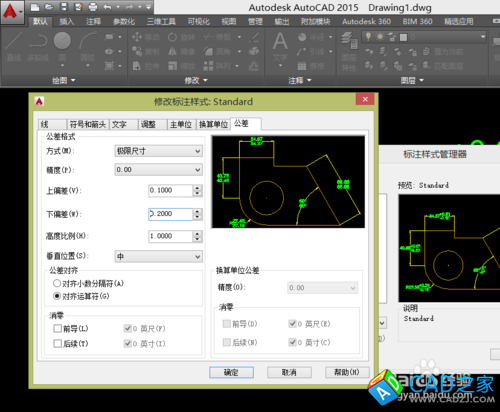Screen dimensions: 500x412
Task: Expand the 注释 panel
Action: click(299, 80)
